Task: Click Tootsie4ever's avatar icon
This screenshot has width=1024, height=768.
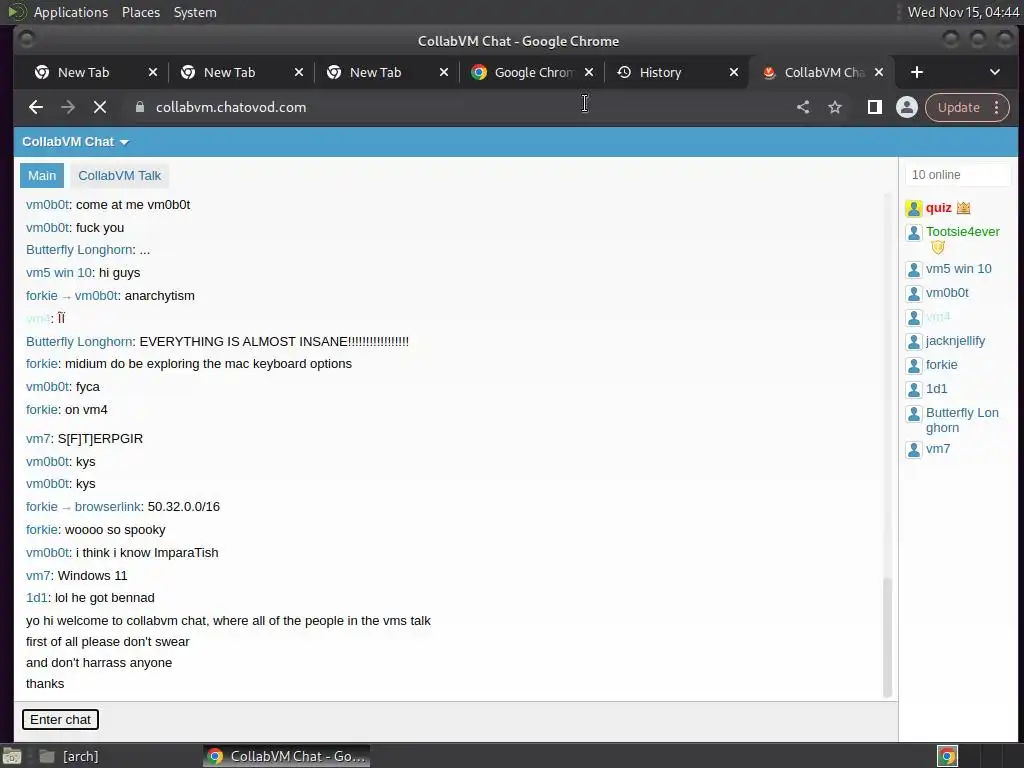Action: click(x=914, y=232)
